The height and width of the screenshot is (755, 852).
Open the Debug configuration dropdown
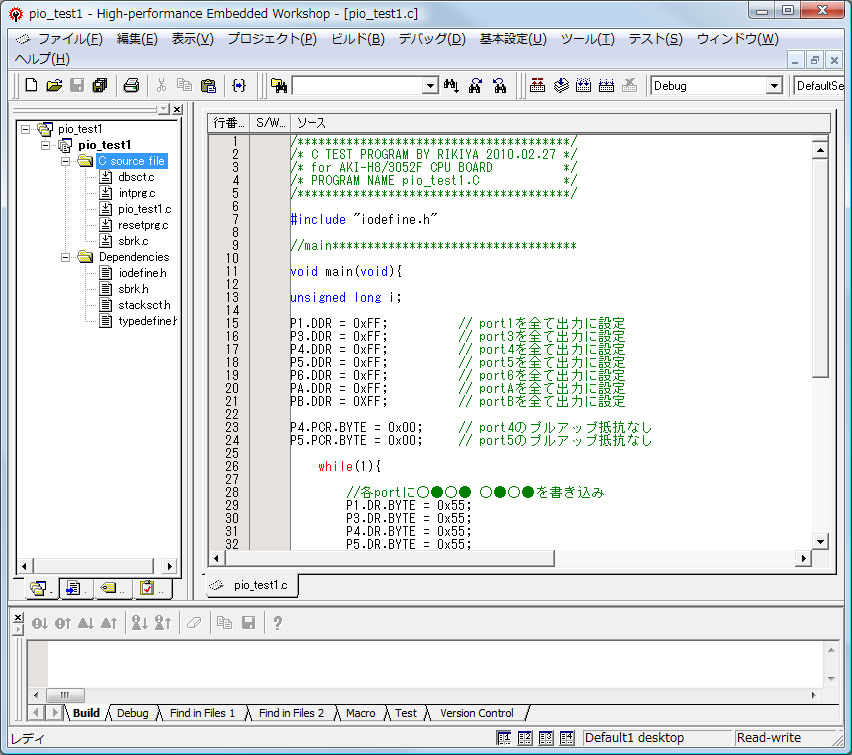click(773, 86)
